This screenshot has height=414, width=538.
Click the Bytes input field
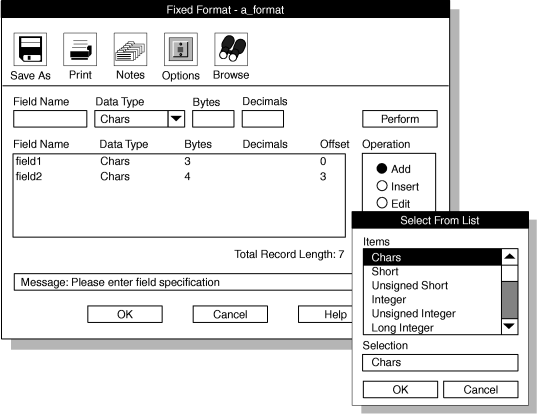(213, 119)
